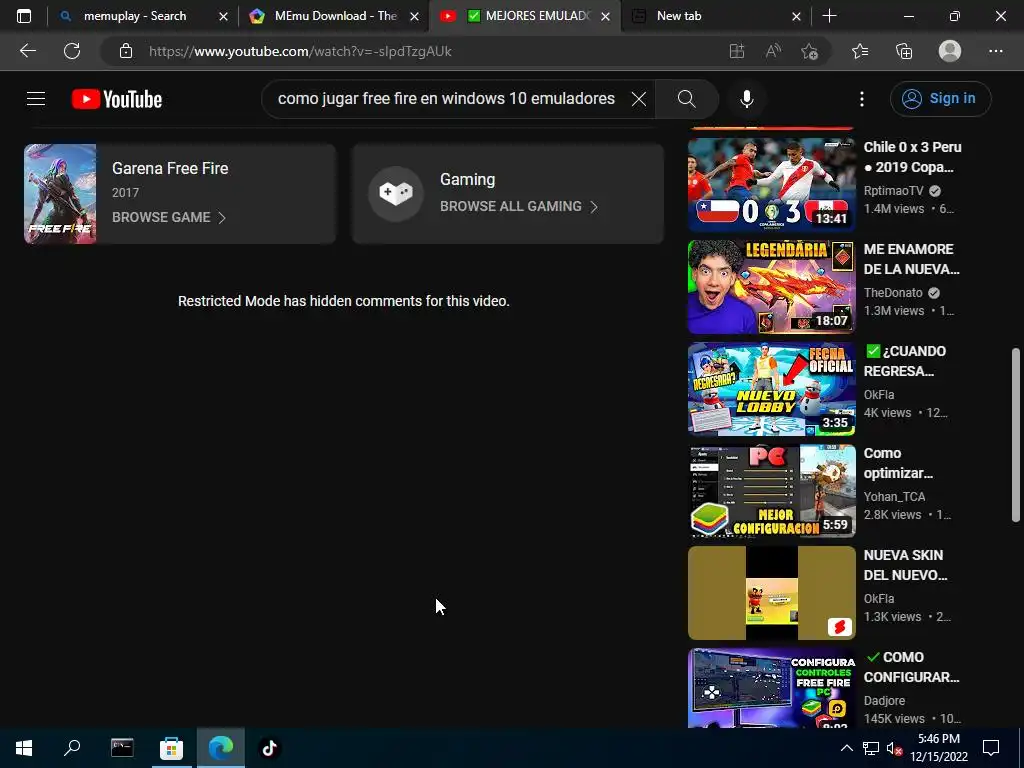The image size is (1024, 768).
Task: Close the MEmu Download tab
Action: [414, 16]
